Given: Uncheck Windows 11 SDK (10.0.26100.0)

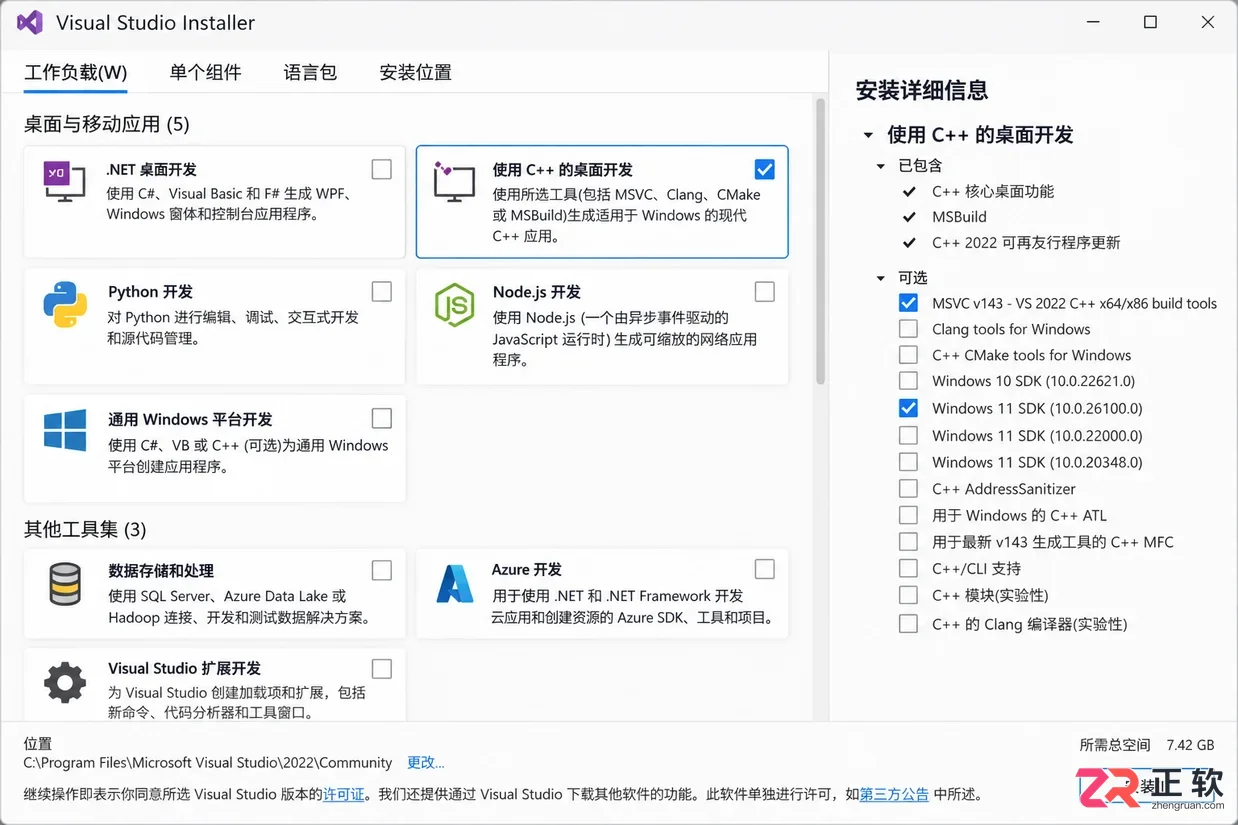Looking at the screenshot, I should click(908, 408).
